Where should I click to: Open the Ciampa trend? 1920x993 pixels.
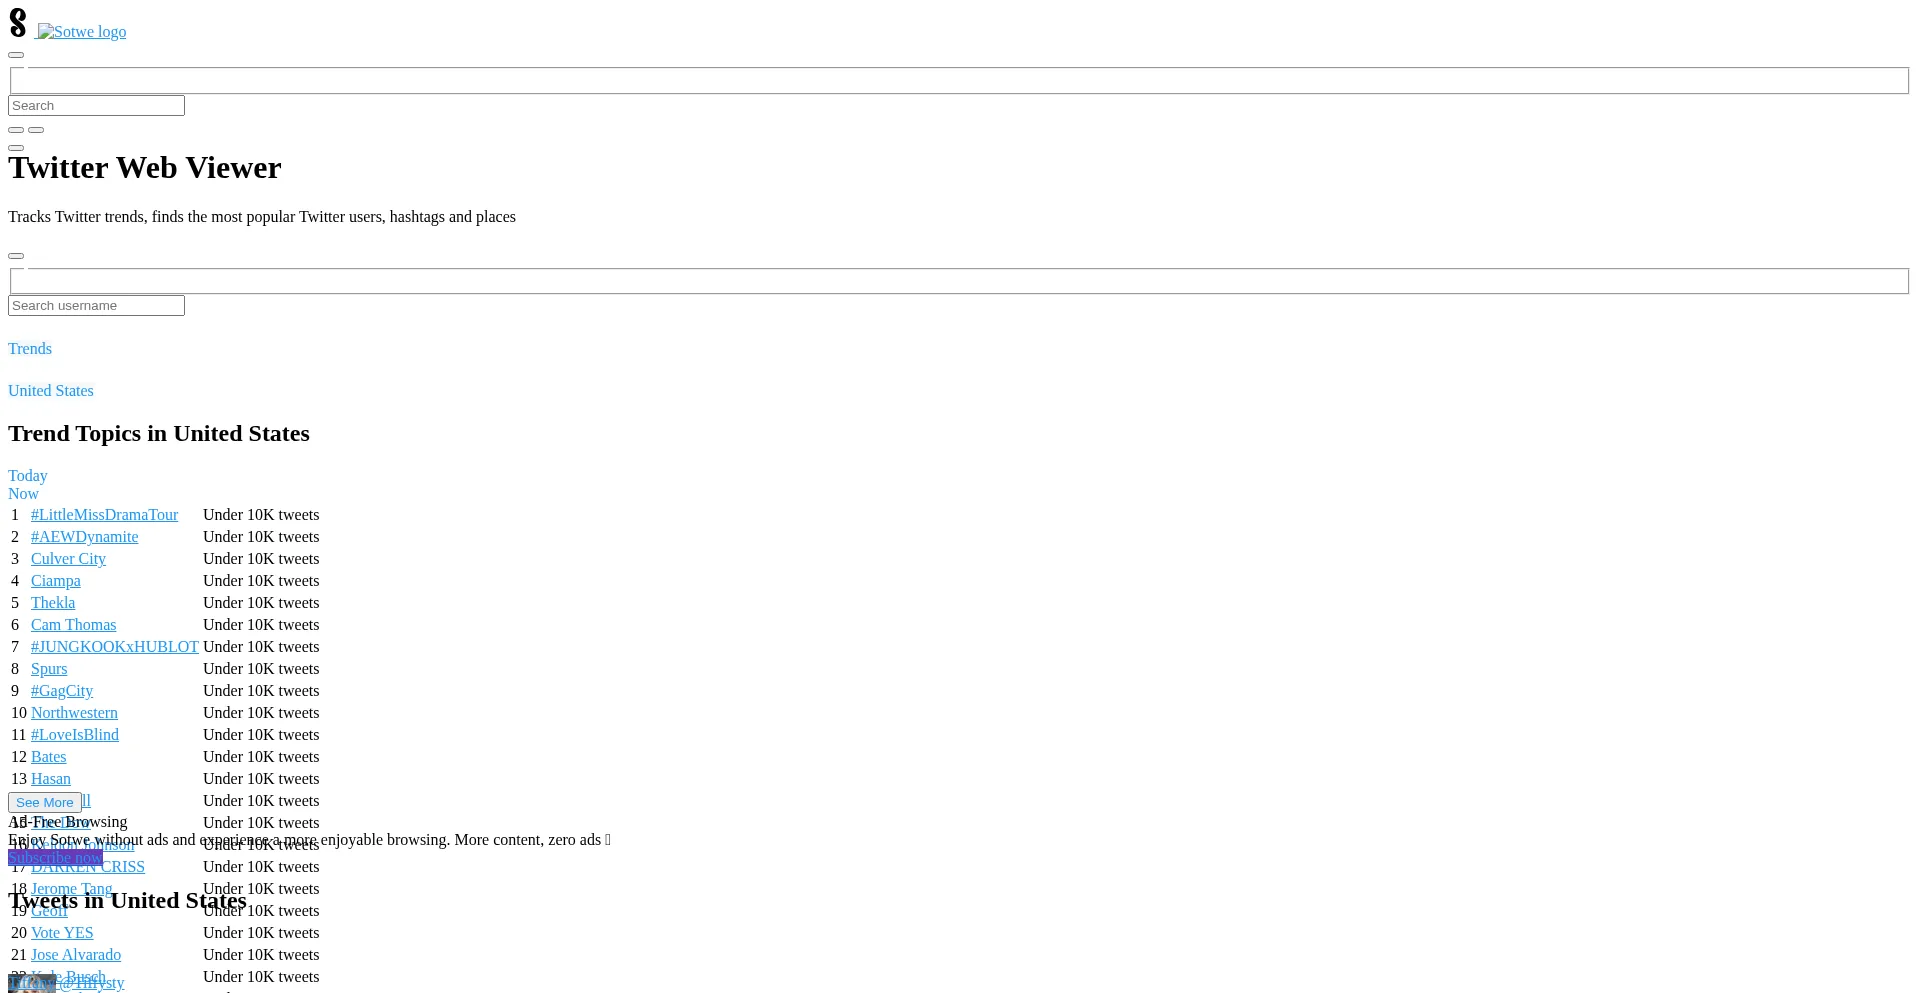tap(56, 581)
